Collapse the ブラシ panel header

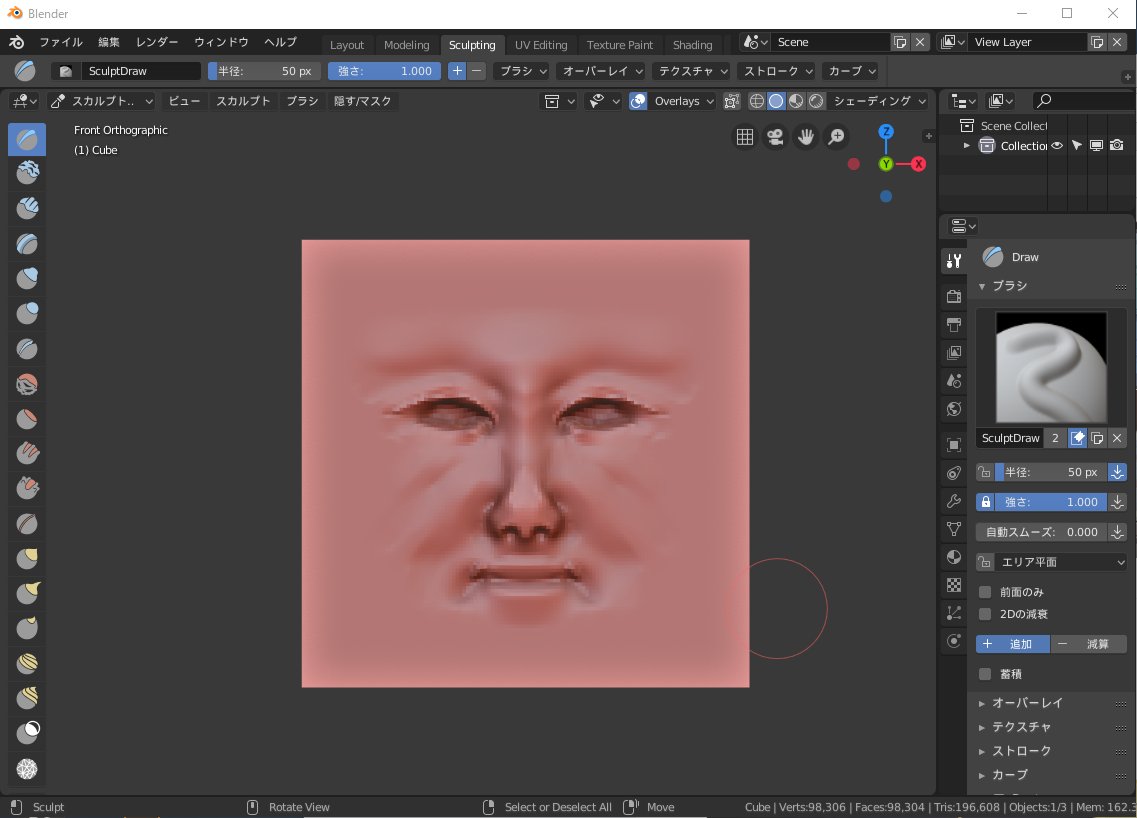pos(1009,286)
